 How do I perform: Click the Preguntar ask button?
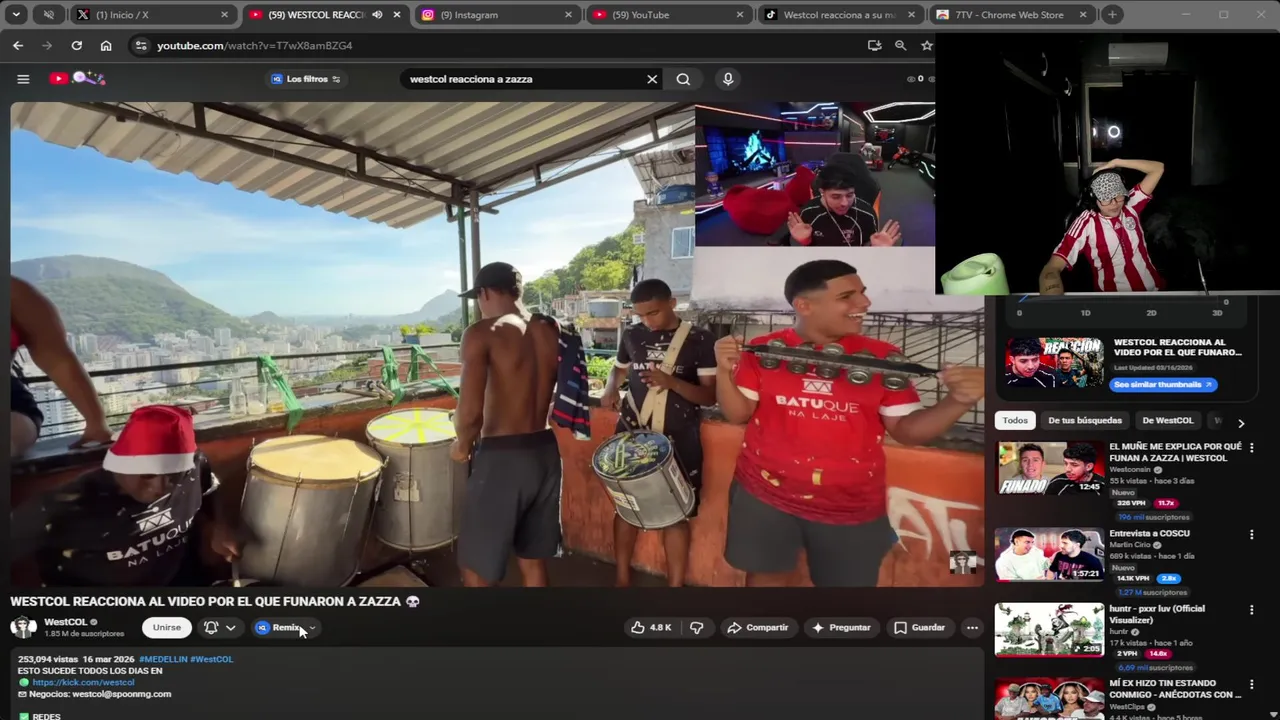[840, 627]
